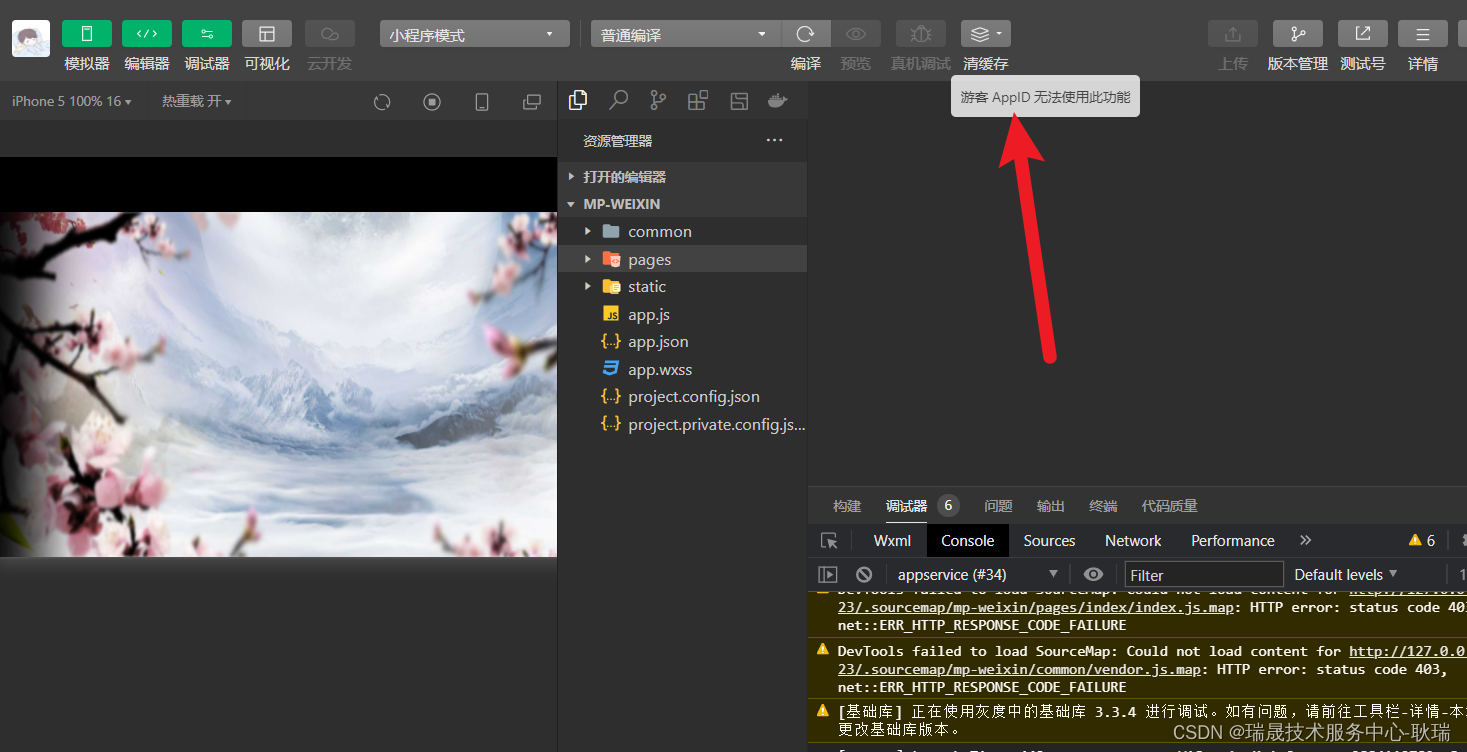Screen dimensions: 1467x752
Task: Click the detach simulator window icon
Action: tap(532, 102)
